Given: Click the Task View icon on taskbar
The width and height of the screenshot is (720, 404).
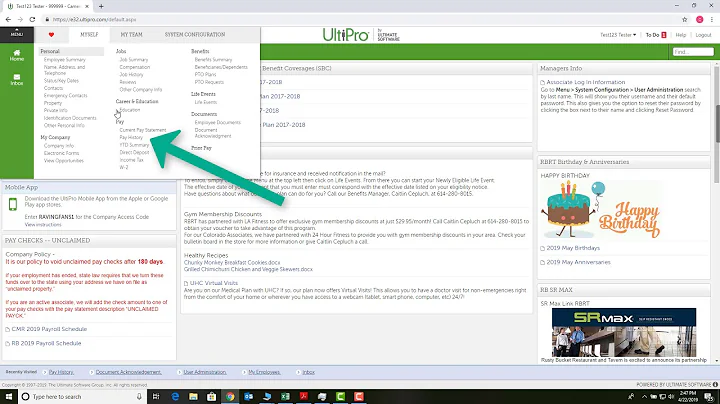Looking at the screenshot, I should [x=156, y=396].
